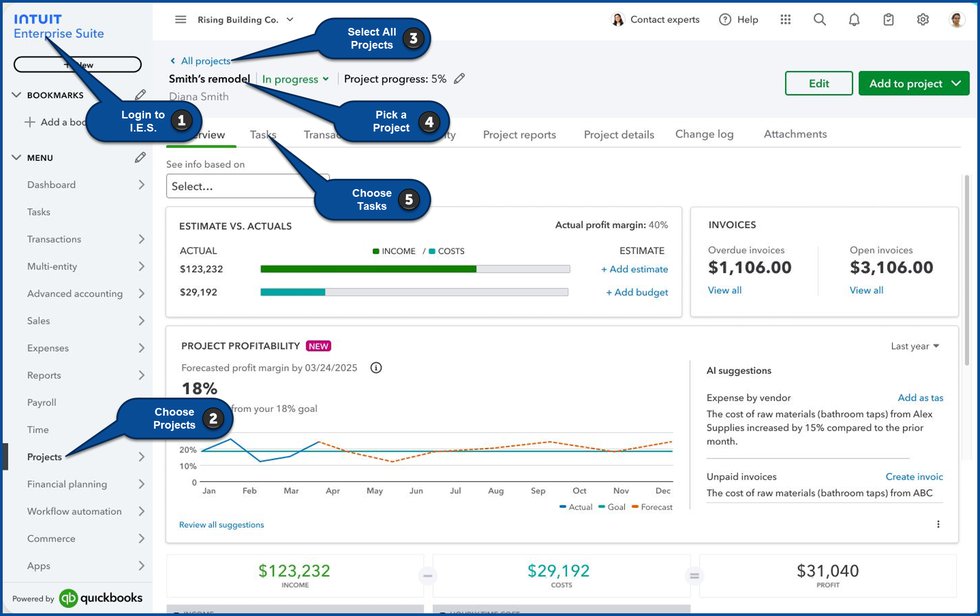The image size is (980, 616).
Task: Expand the Projects submenu chevron
Action: pyautogui.click(x=141, y=457)
